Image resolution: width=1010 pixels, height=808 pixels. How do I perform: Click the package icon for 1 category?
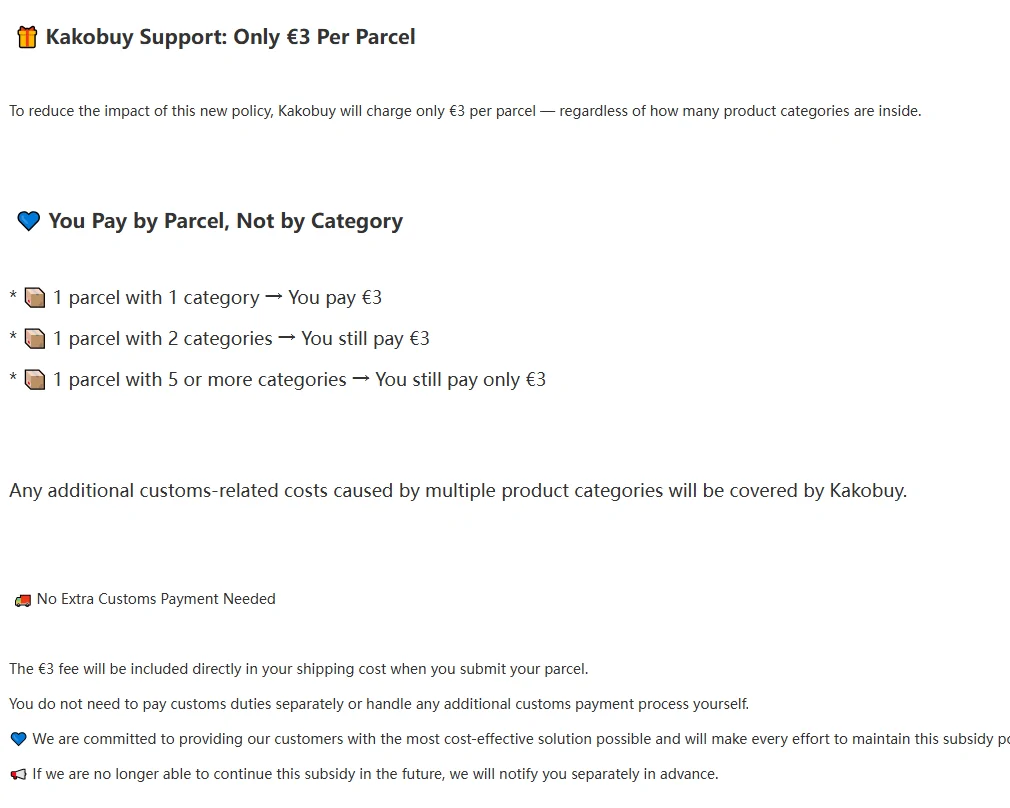pyautogui.click(x=35, y=298)
